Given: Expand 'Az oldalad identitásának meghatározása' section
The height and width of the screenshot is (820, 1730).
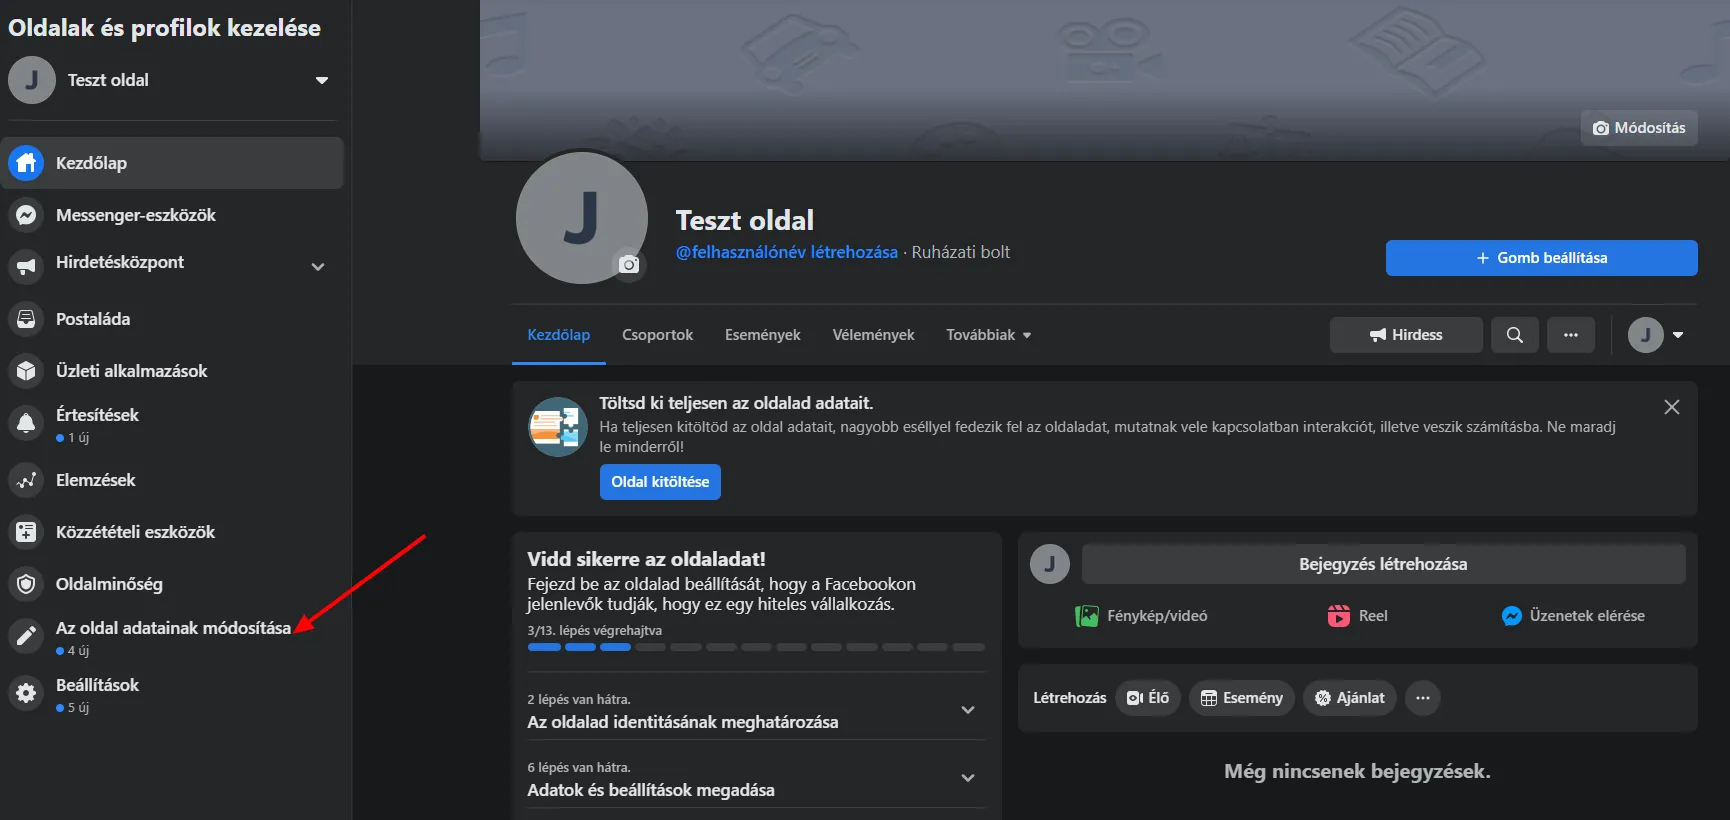Looking at the screenshot, I should coord(968,710).
